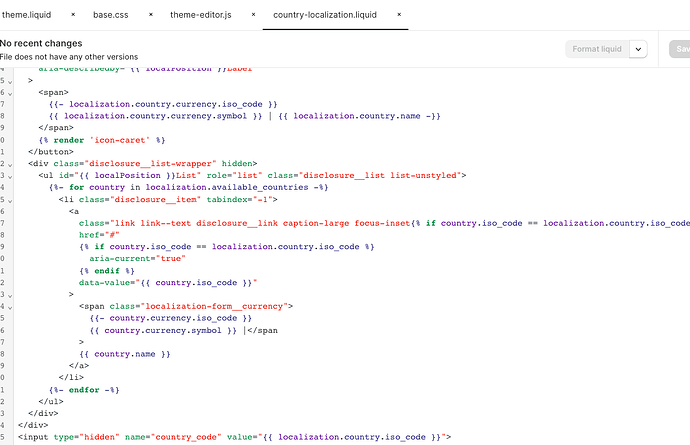
Task: Close the theme-editor.js tab
Action: tap(252, 17)
